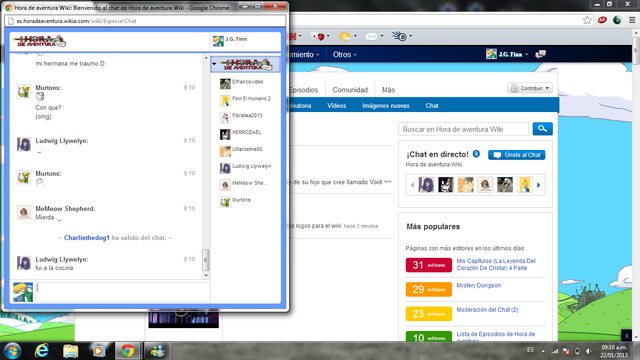This screenshot has height=360, width=640.
Task: Click the blue search magnifier button
Action: (542, 129)
